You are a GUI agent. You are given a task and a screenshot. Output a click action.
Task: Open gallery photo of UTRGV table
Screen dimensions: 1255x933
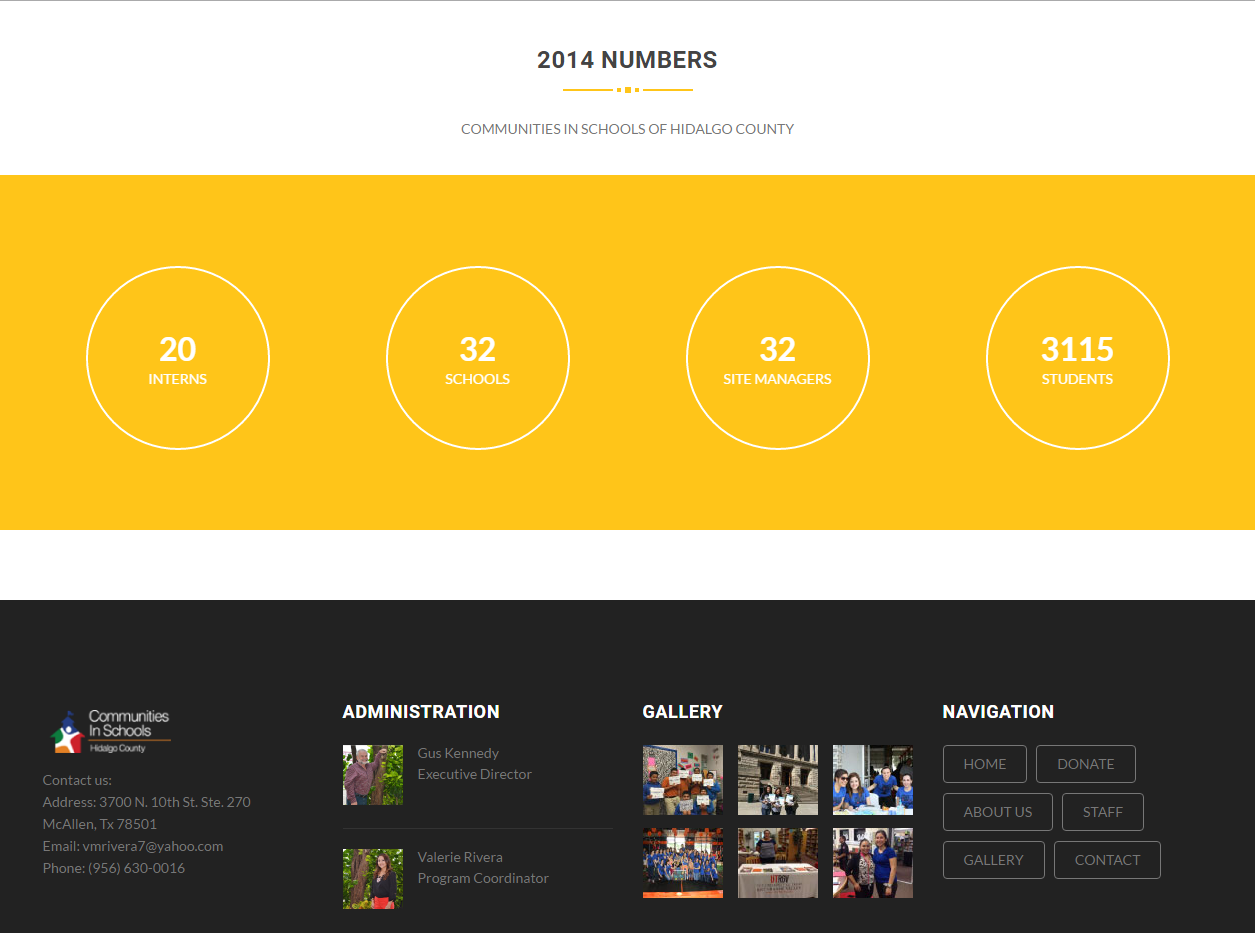777,863
